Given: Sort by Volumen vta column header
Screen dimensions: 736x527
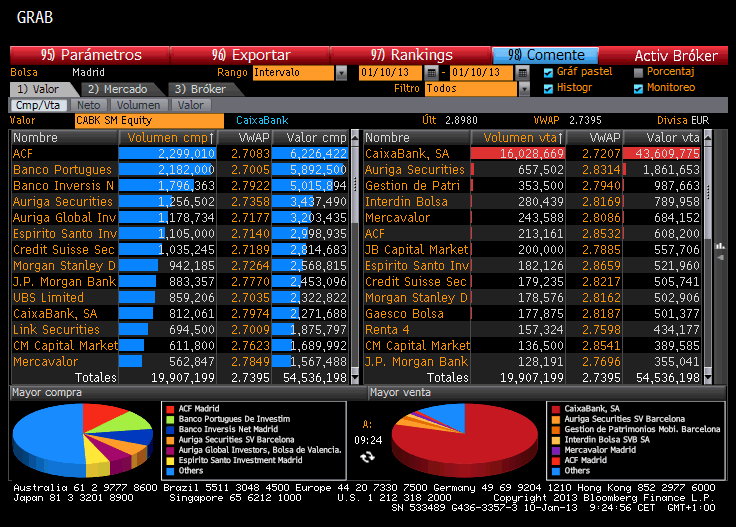Looking at the screenshot, I should 519,137.
